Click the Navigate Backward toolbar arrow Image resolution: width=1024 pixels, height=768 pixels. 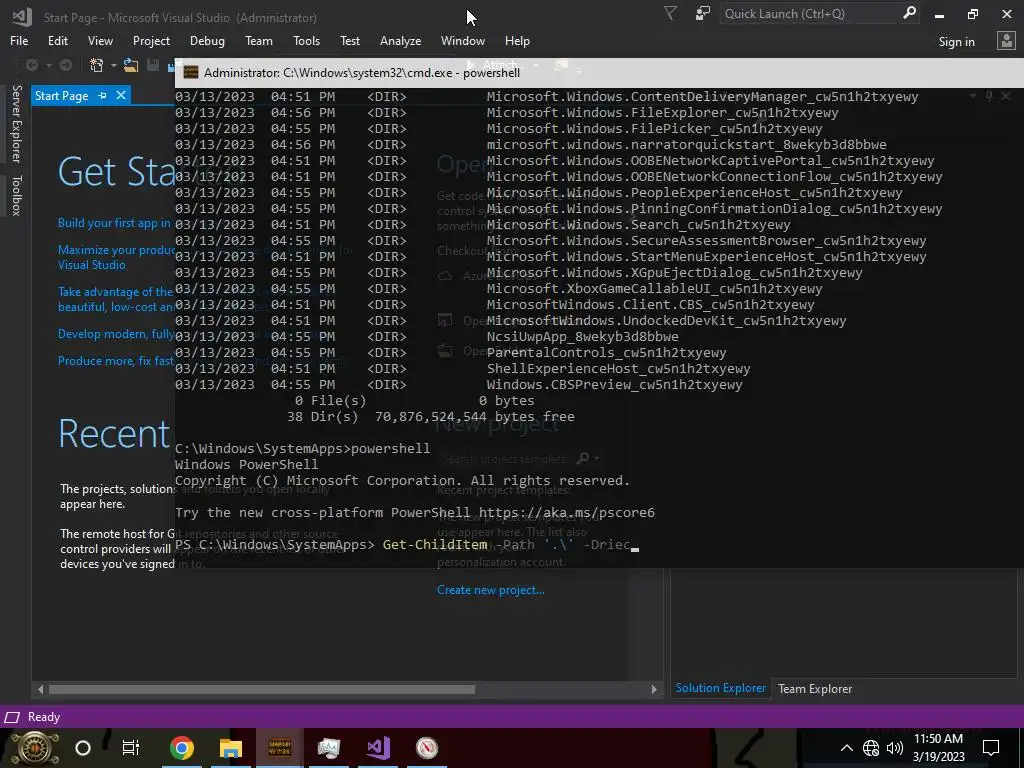(31, 65)
